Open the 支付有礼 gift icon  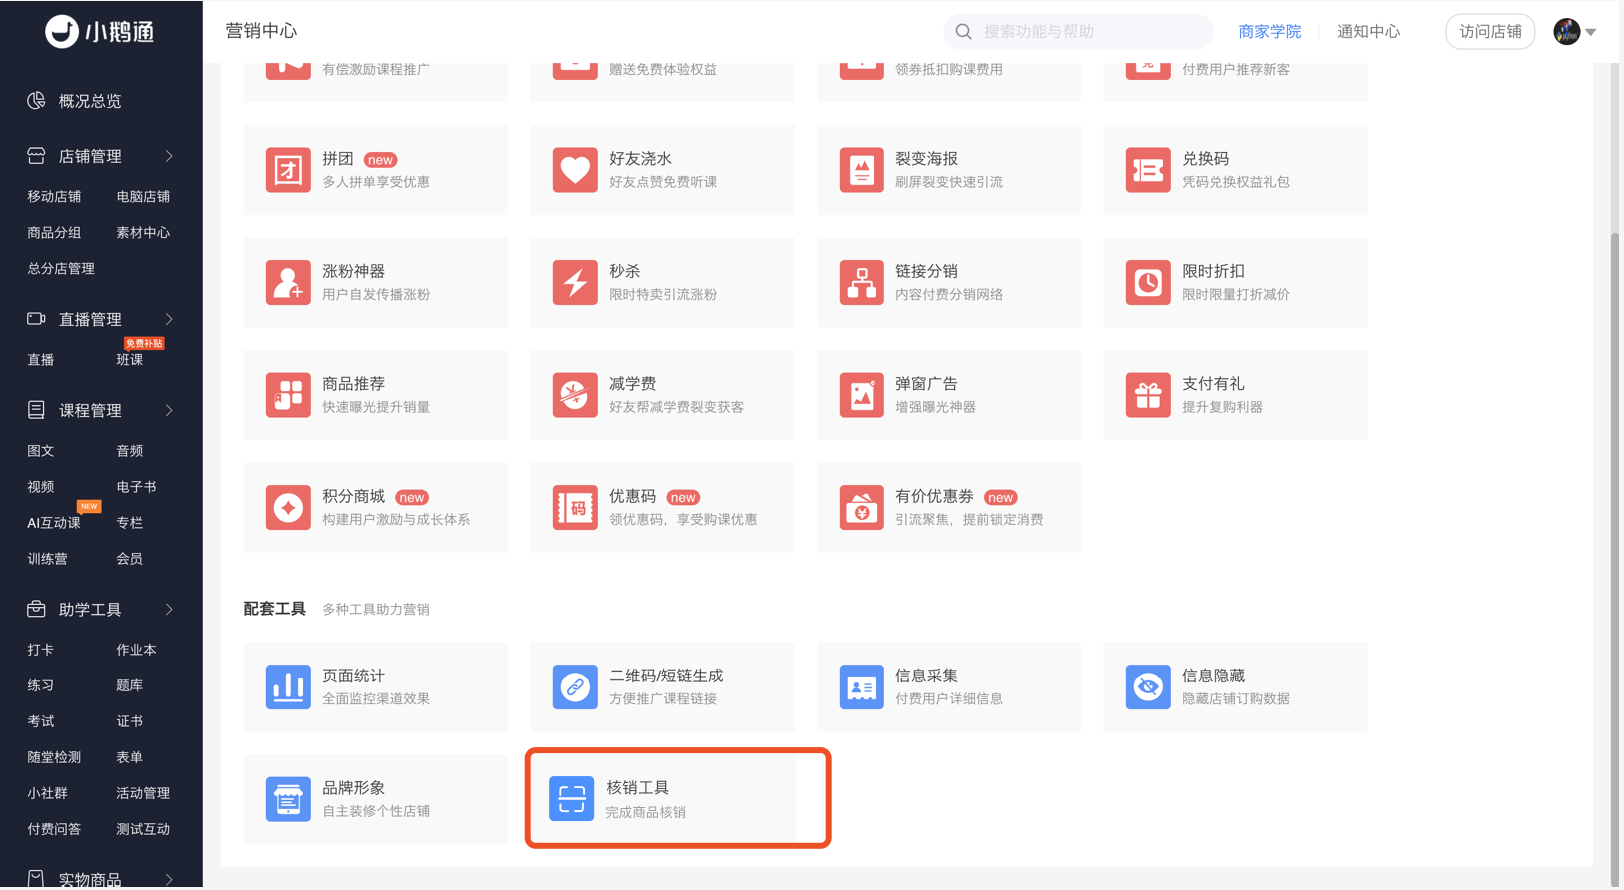(1148, 395)
